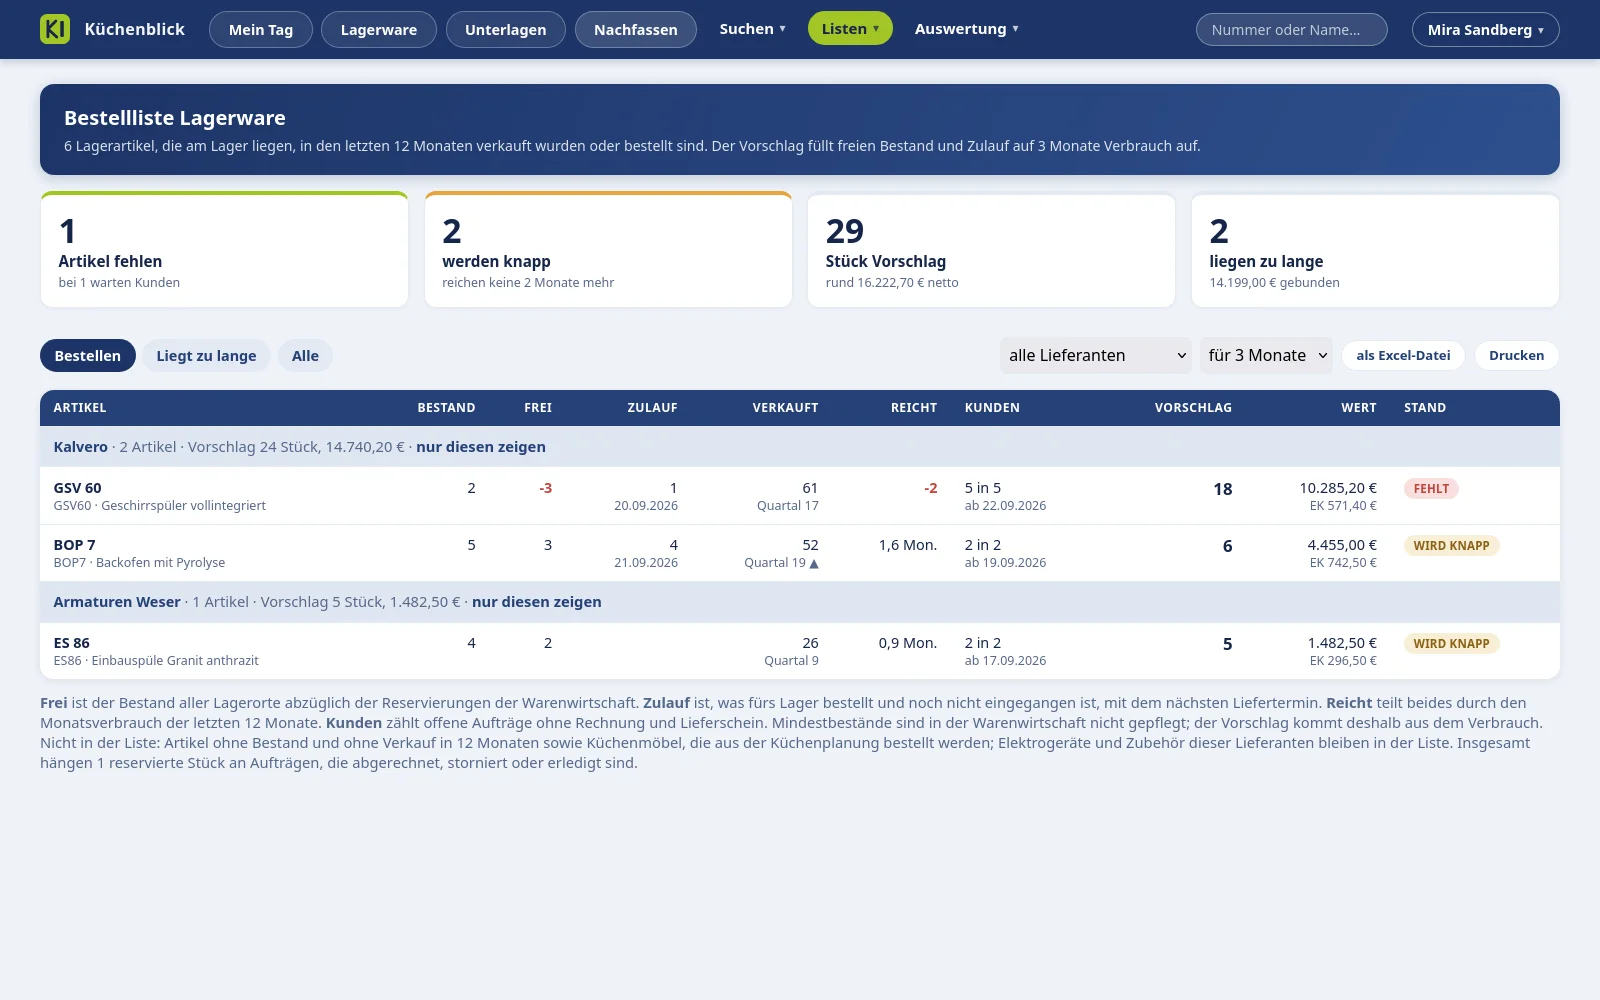Click the FEHLT status badge
Image resolution: width=1600 pixels, height=1000 pixels.
1431,489
